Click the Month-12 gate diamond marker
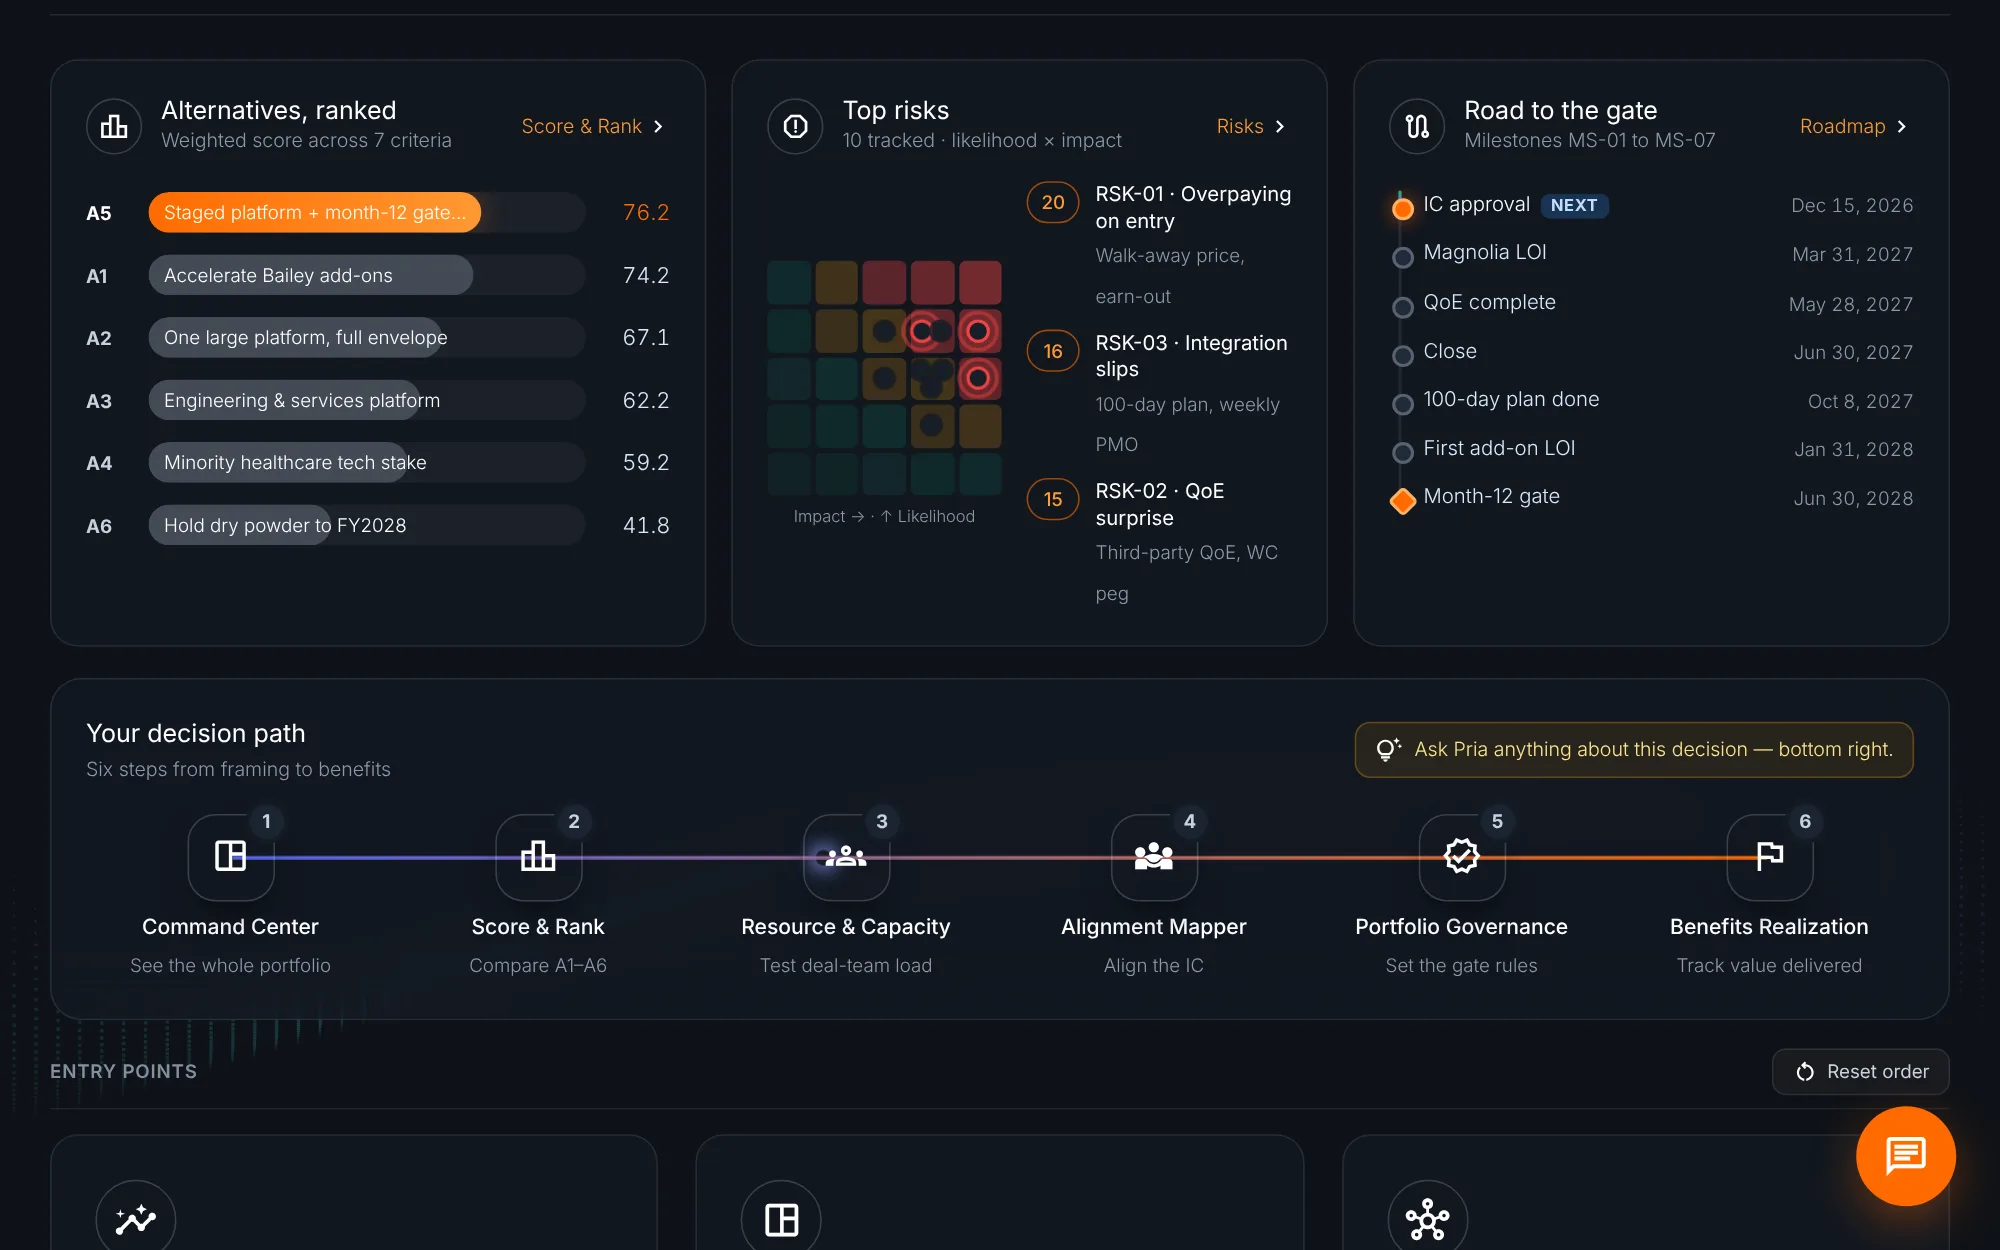This screenshot has width=2000, height=1250. 1403,501
